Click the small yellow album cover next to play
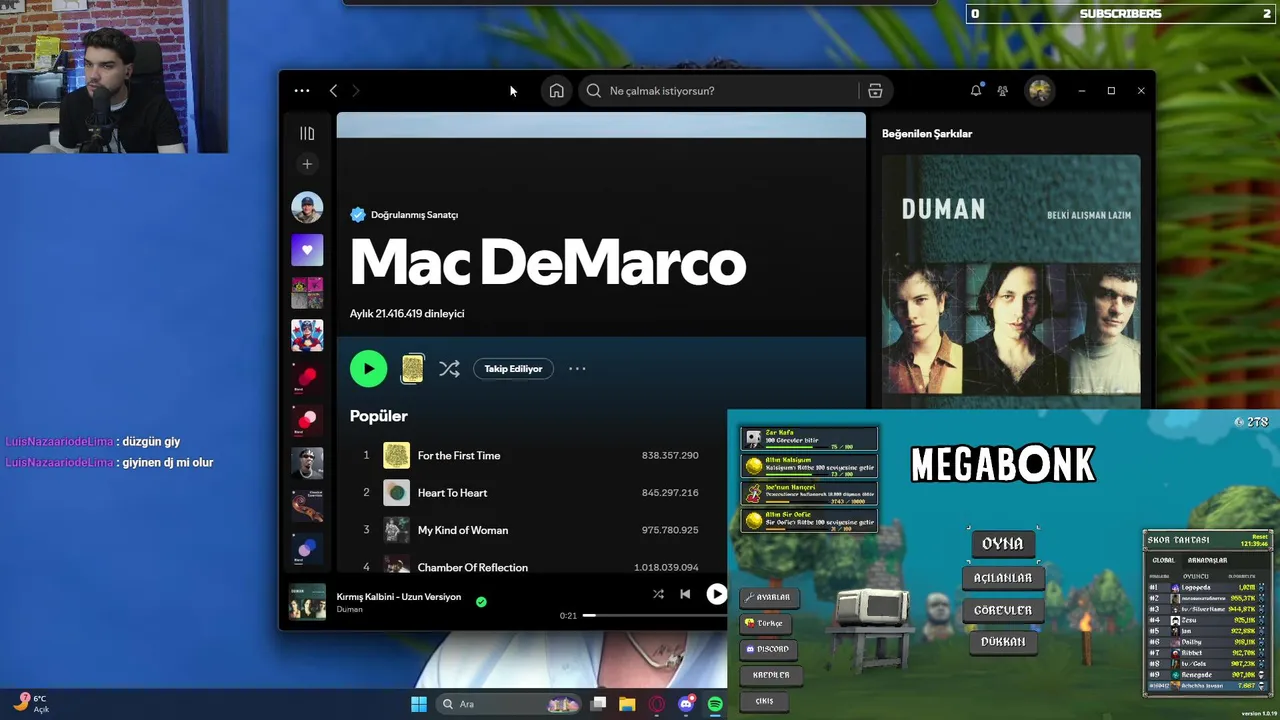The image size is (1280, 720). (x=412, y=369)
